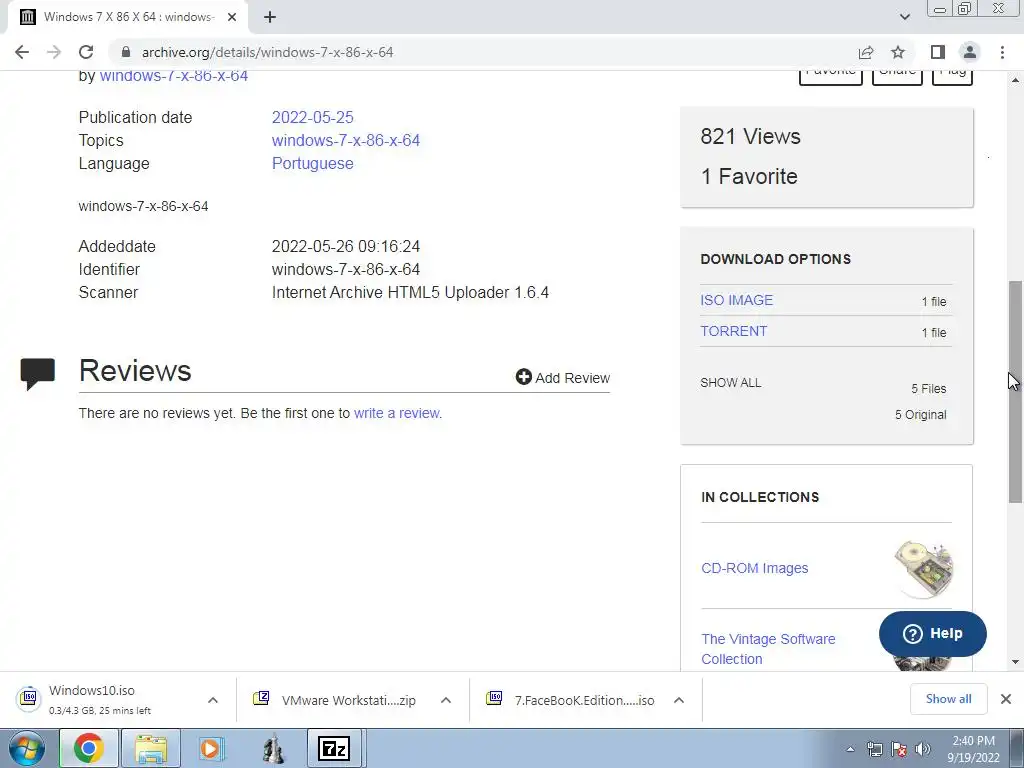Click the 1 Favorite text
Screen dimensions: 1024x768
pos(749,176)
